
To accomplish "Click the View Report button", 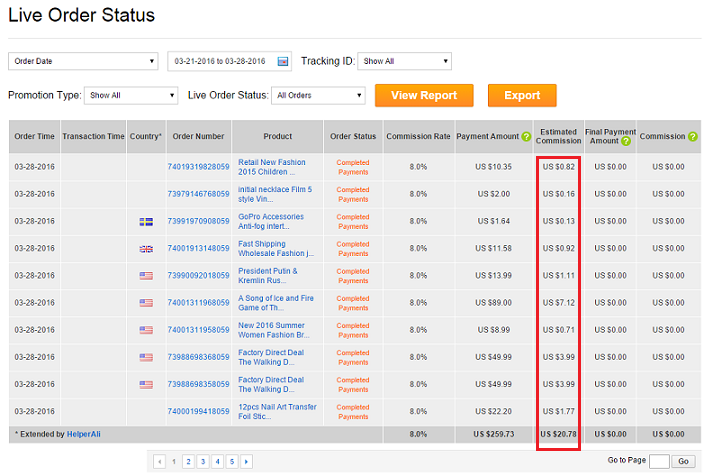I will pyautogui.click(x=424, y=95).
